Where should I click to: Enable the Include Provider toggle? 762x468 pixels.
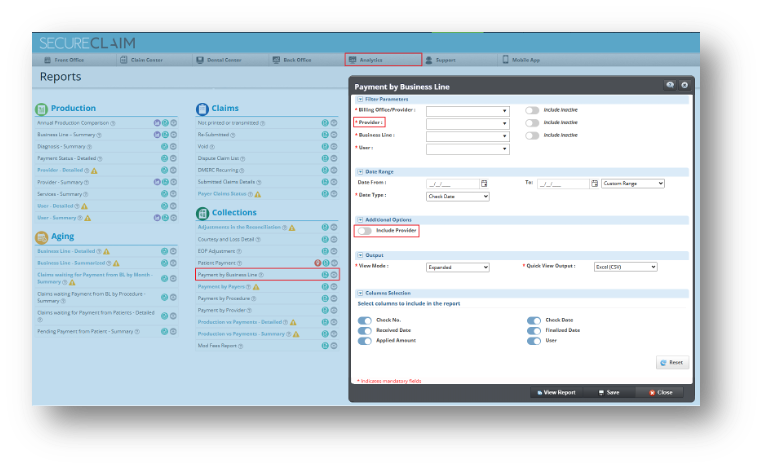(363, 231)
